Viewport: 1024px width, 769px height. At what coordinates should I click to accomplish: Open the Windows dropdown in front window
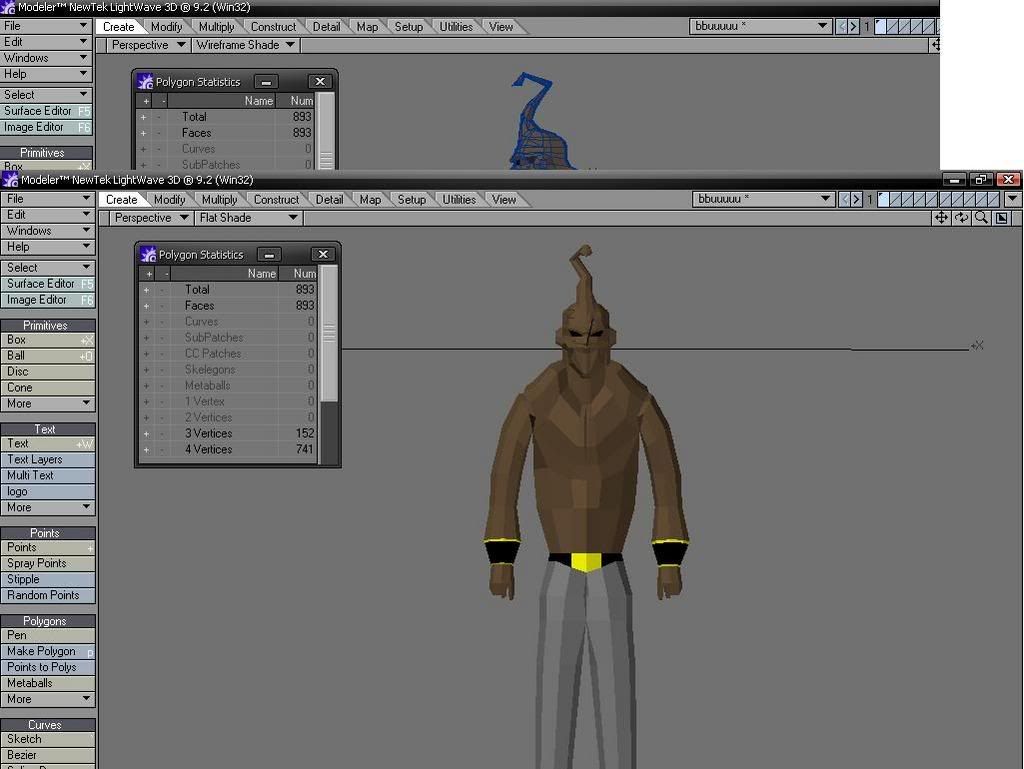[48, 231]
